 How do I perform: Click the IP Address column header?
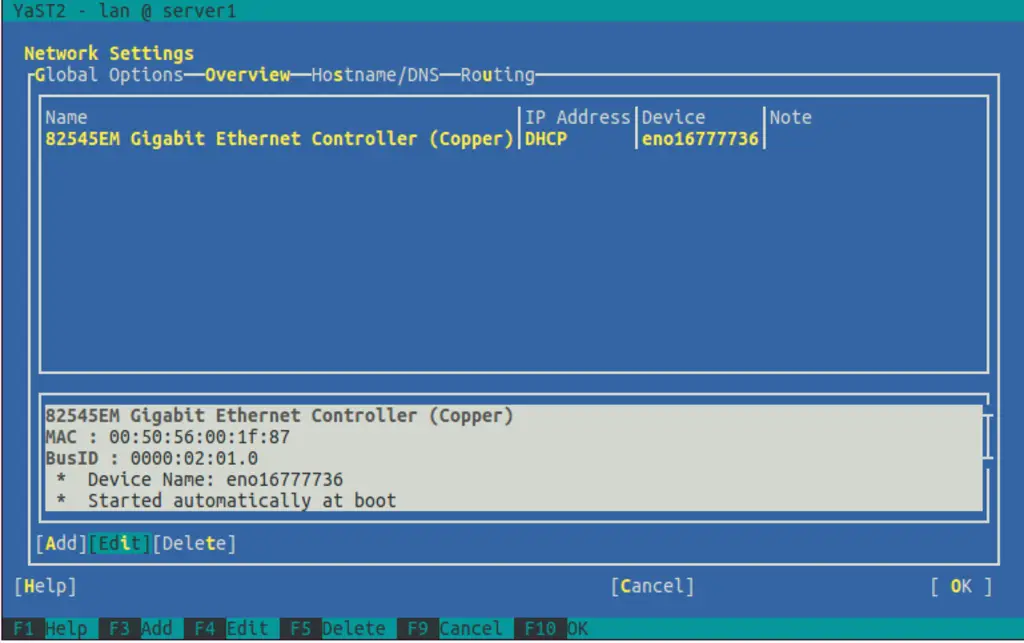[577, 118]
